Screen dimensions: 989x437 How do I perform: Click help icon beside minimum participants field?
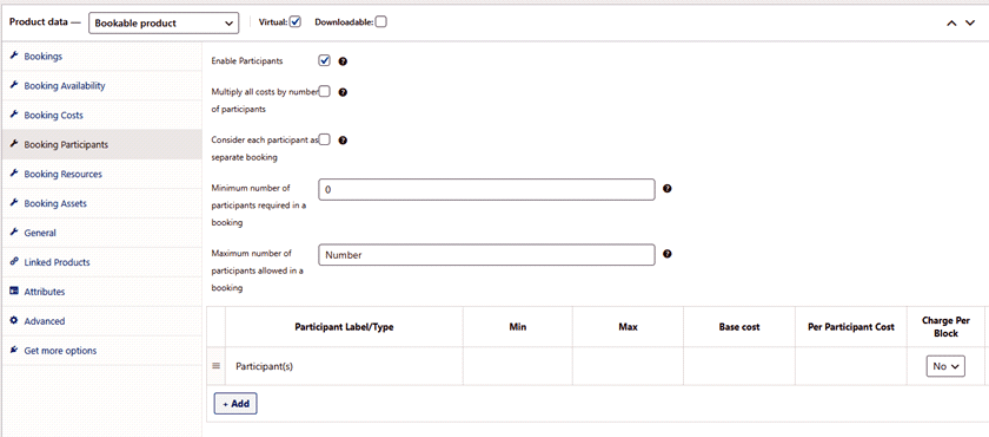tap(667, 188)
